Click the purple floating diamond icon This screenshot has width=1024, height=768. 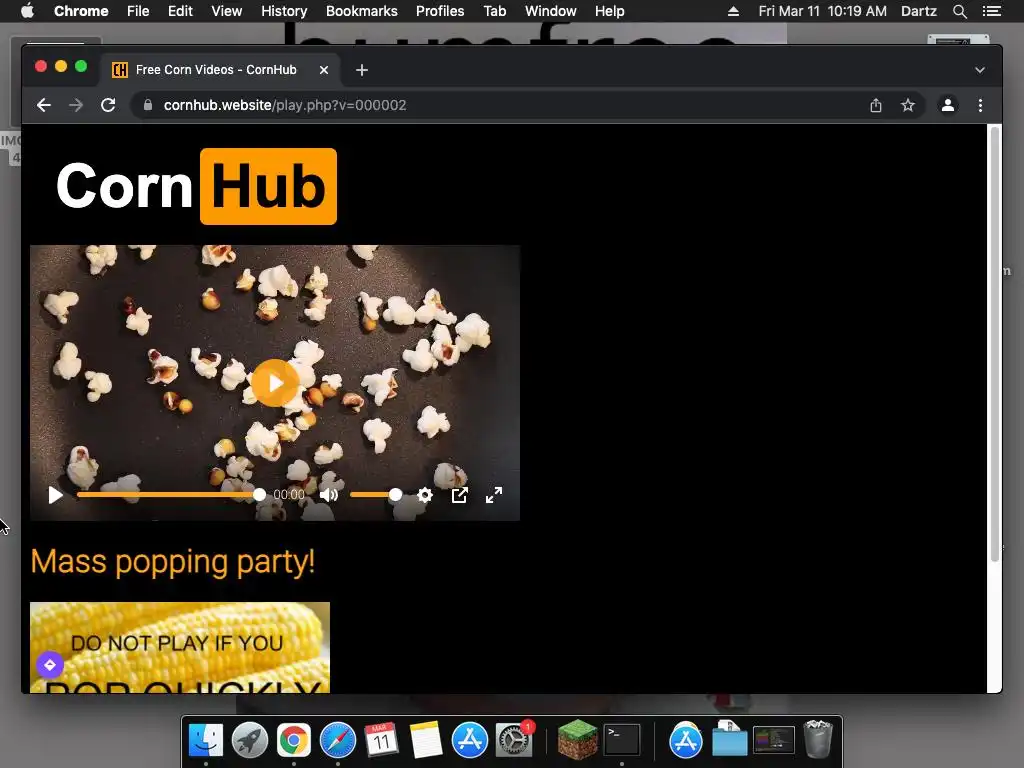coord(50,665)
